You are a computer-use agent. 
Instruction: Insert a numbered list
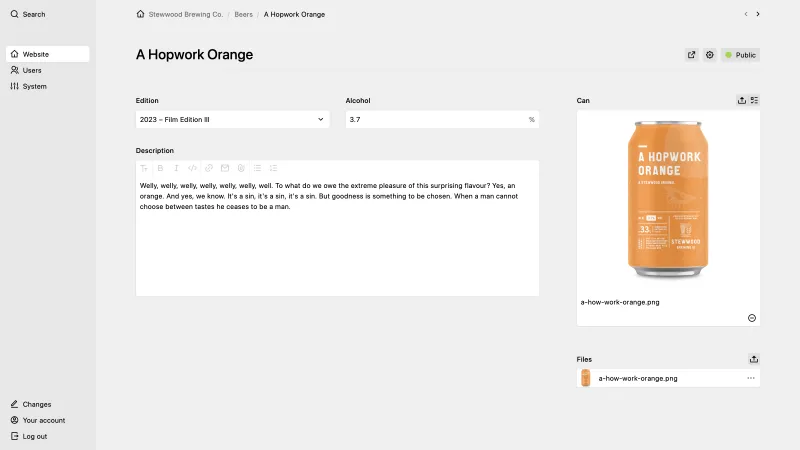(x=273, y=168)
